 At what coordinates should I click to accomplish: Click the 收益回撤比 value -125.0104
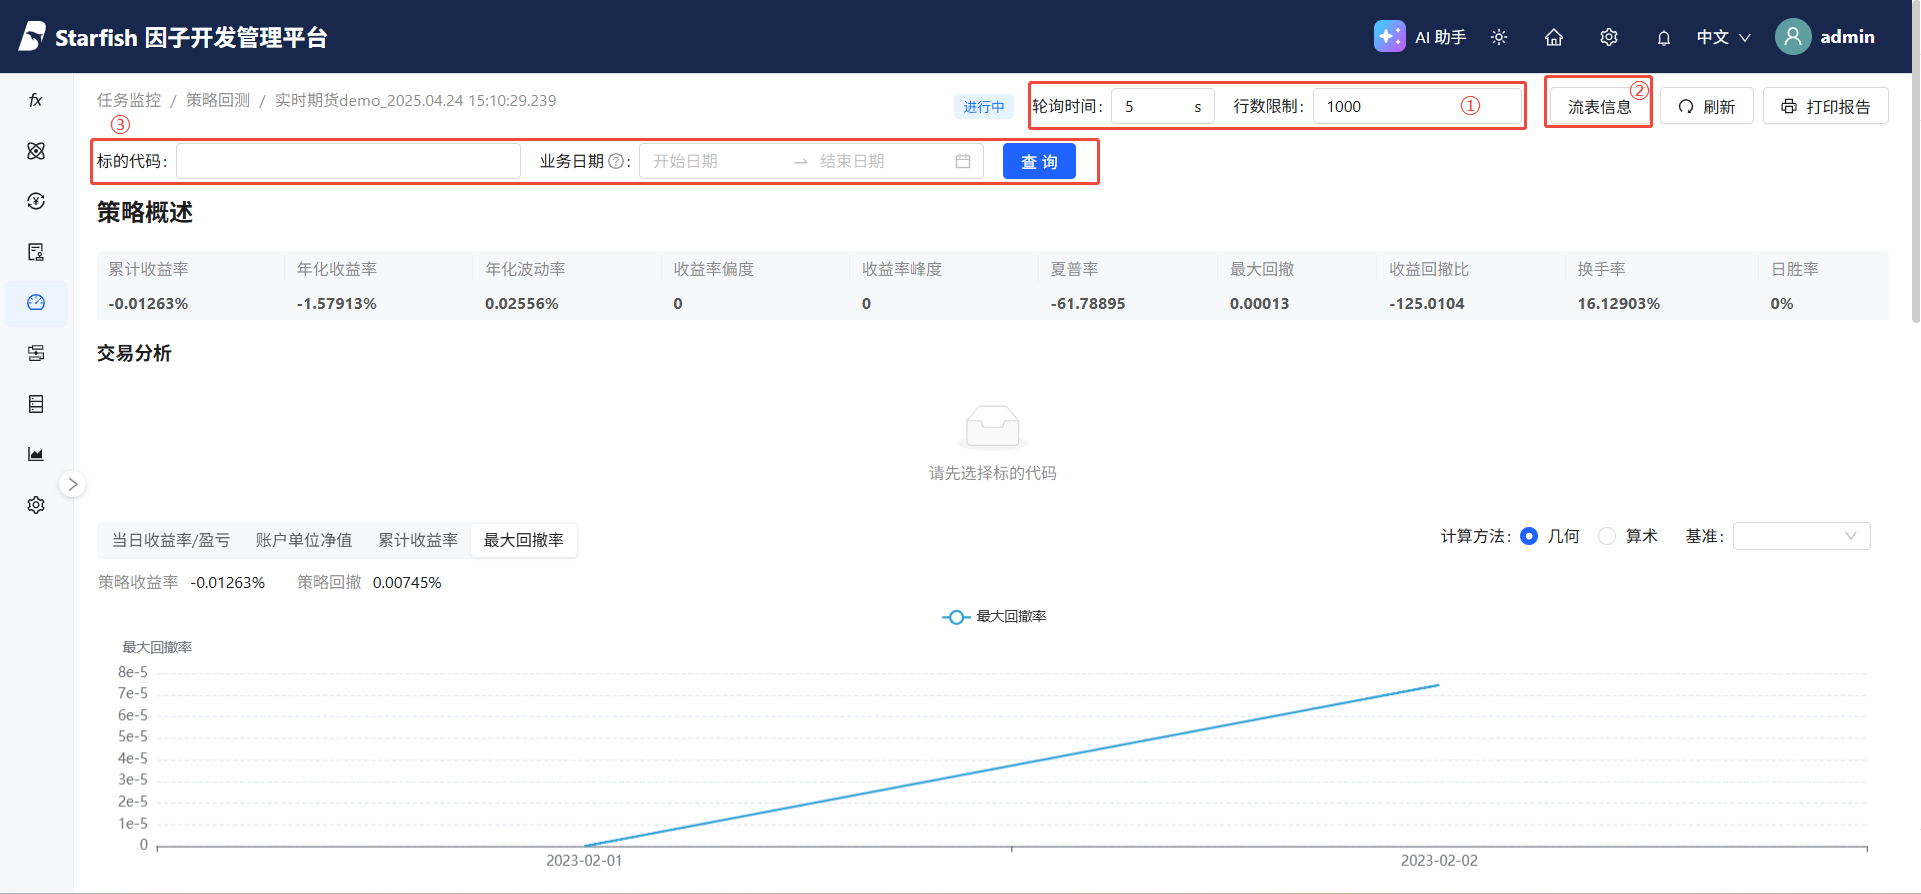[1427, 303]
